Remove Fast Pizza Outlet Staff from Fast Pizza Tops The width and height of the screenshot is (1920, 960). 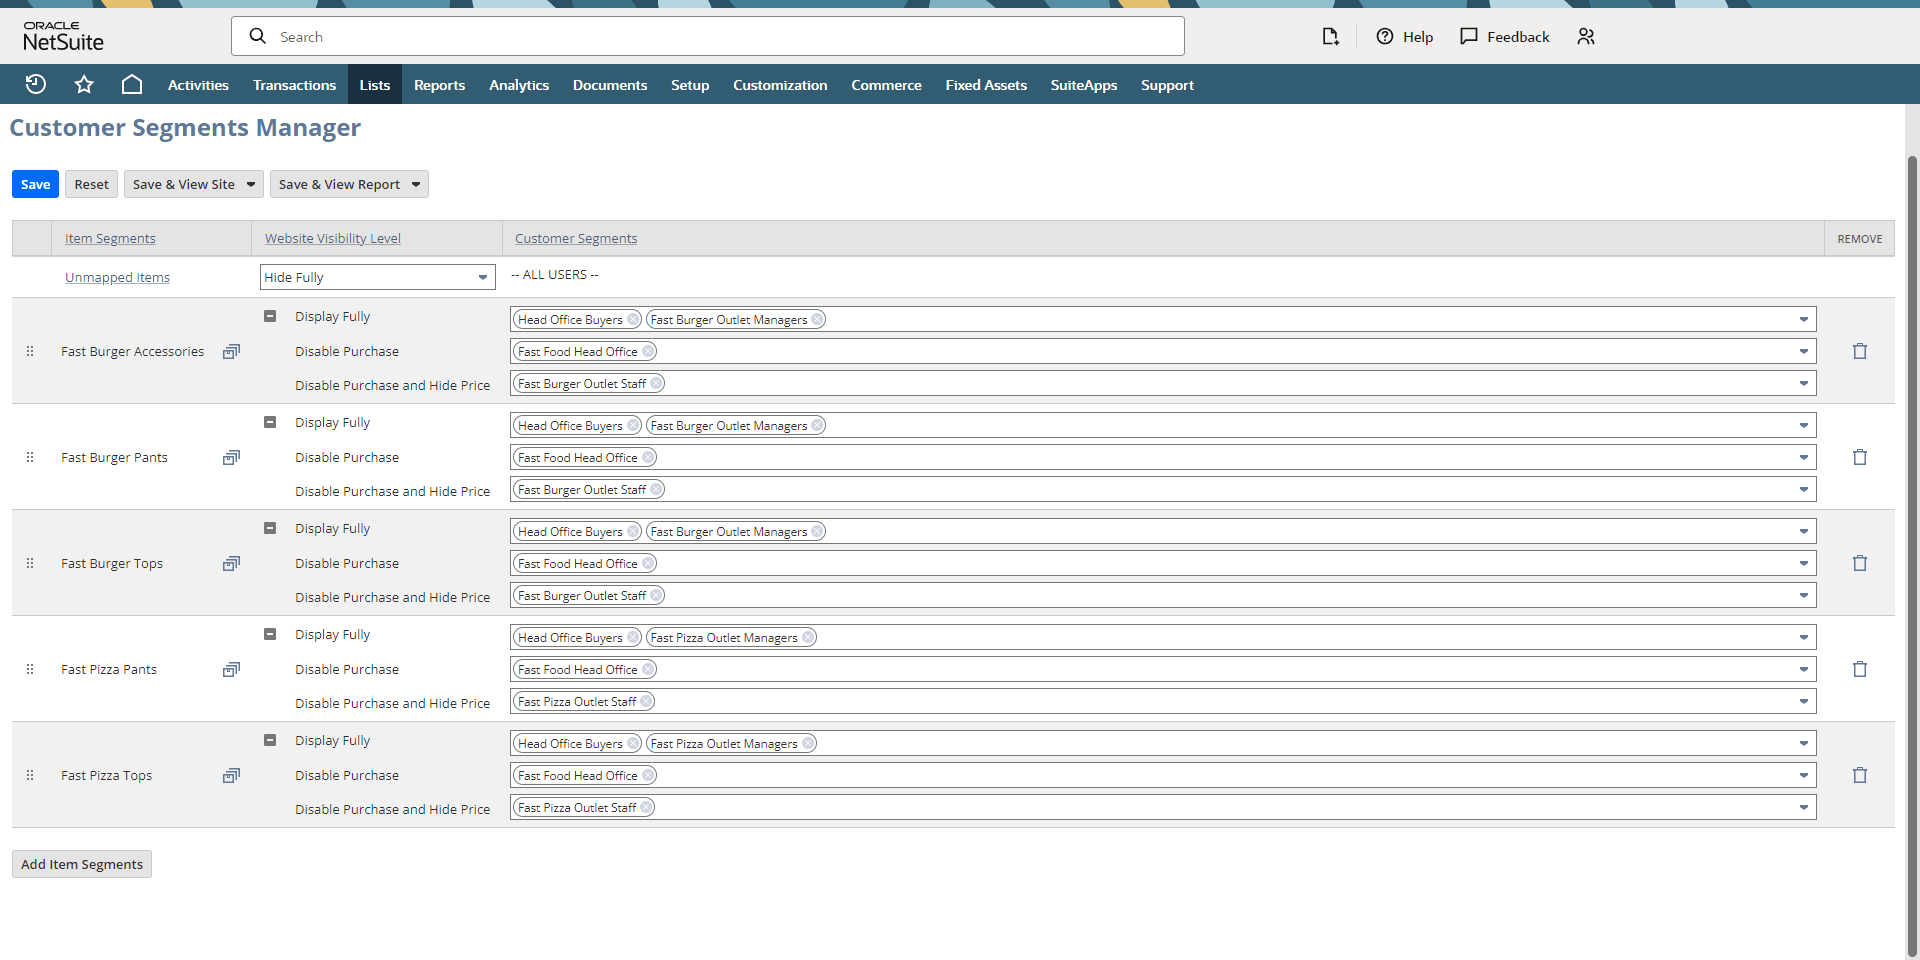pos(646,808)
